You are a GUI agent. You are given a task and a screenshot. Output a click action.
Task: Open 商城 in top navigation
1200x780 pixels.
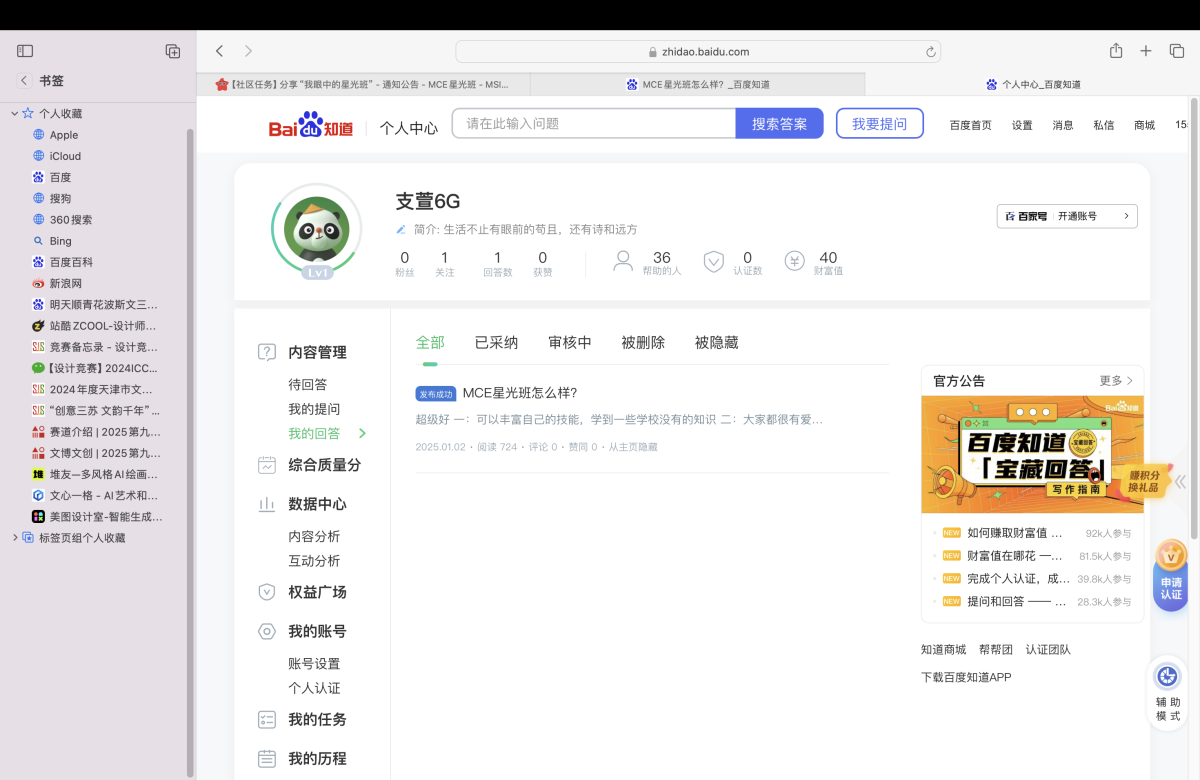(x=1145, y=125)
